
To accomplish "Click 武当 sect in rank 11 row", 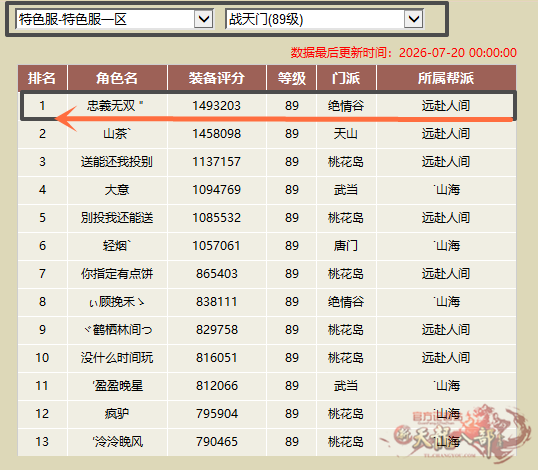I will point(346,386).
